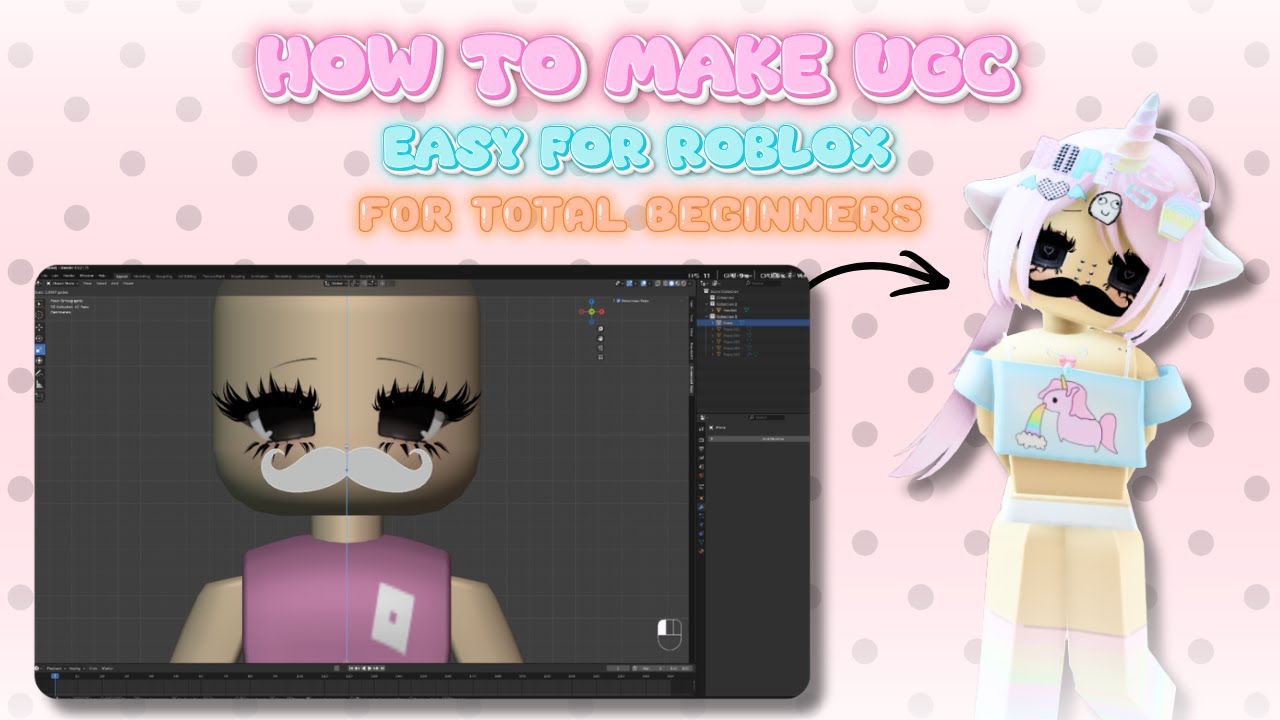This screenshot has width=1280, height=720.
Task: Click the Properties editor search field
Action: (767, 417)
